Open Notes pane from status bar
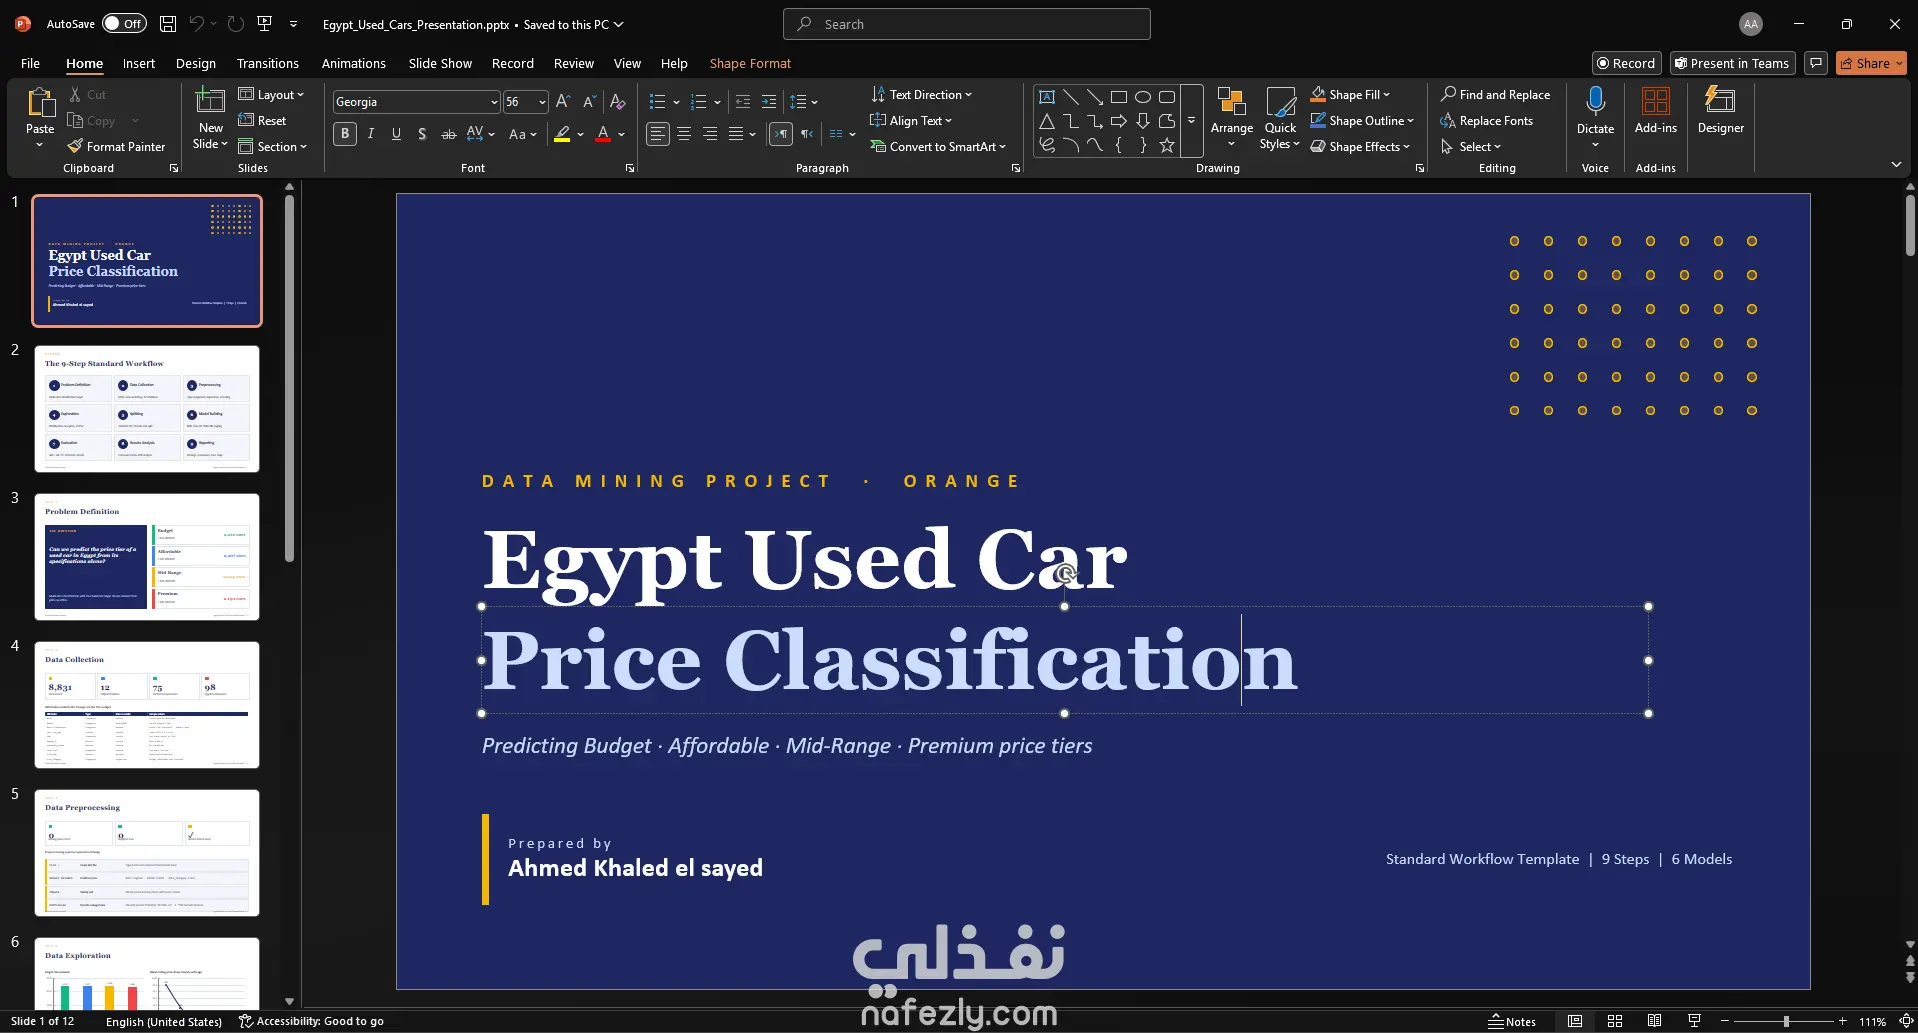The image size is (1918, 1033). pyautogui.click(x=1512, y=1021)
